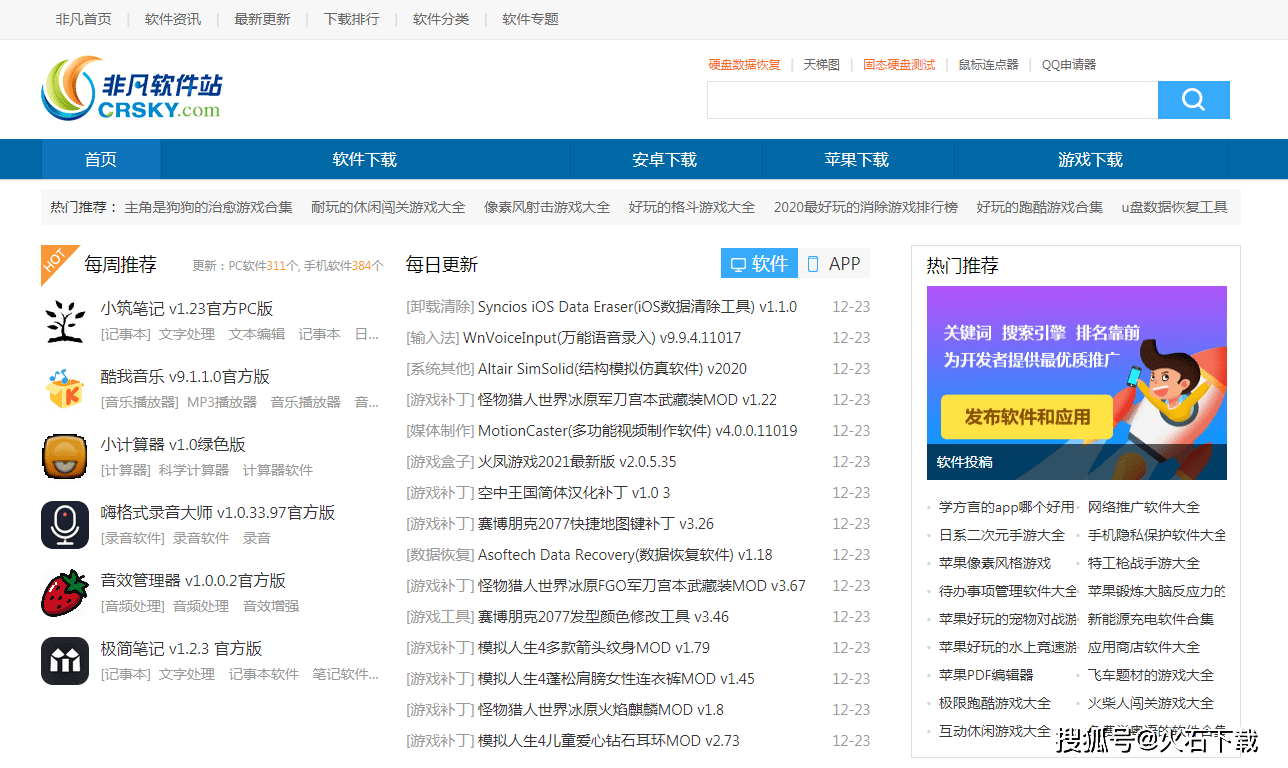1288x768 pixels.
Task: Click the 发布软件和应用 banner button
Action: 1027,417
